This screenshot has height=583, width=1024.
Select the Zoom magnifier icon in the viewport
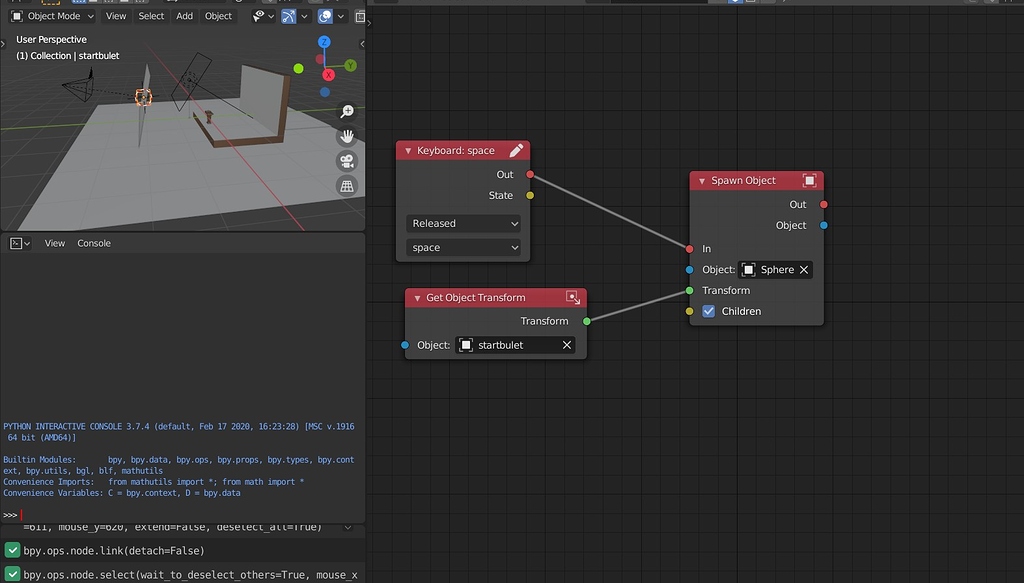(x=346, y=110)
